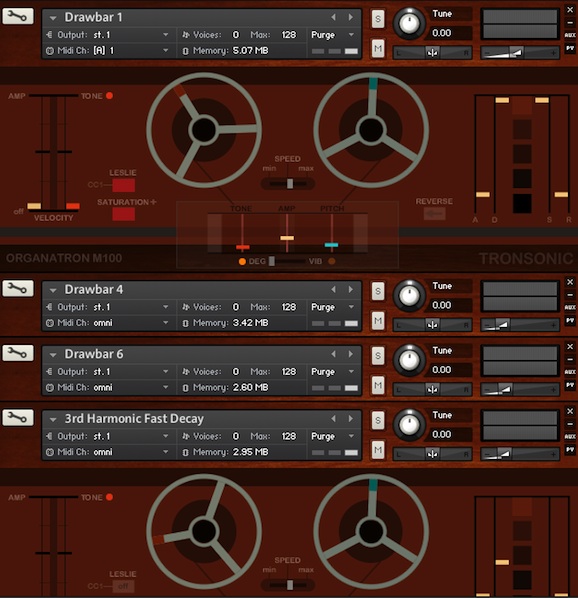Solo the Drawbar 4 instrument
578x598 pixels.
tap(378, 291)
